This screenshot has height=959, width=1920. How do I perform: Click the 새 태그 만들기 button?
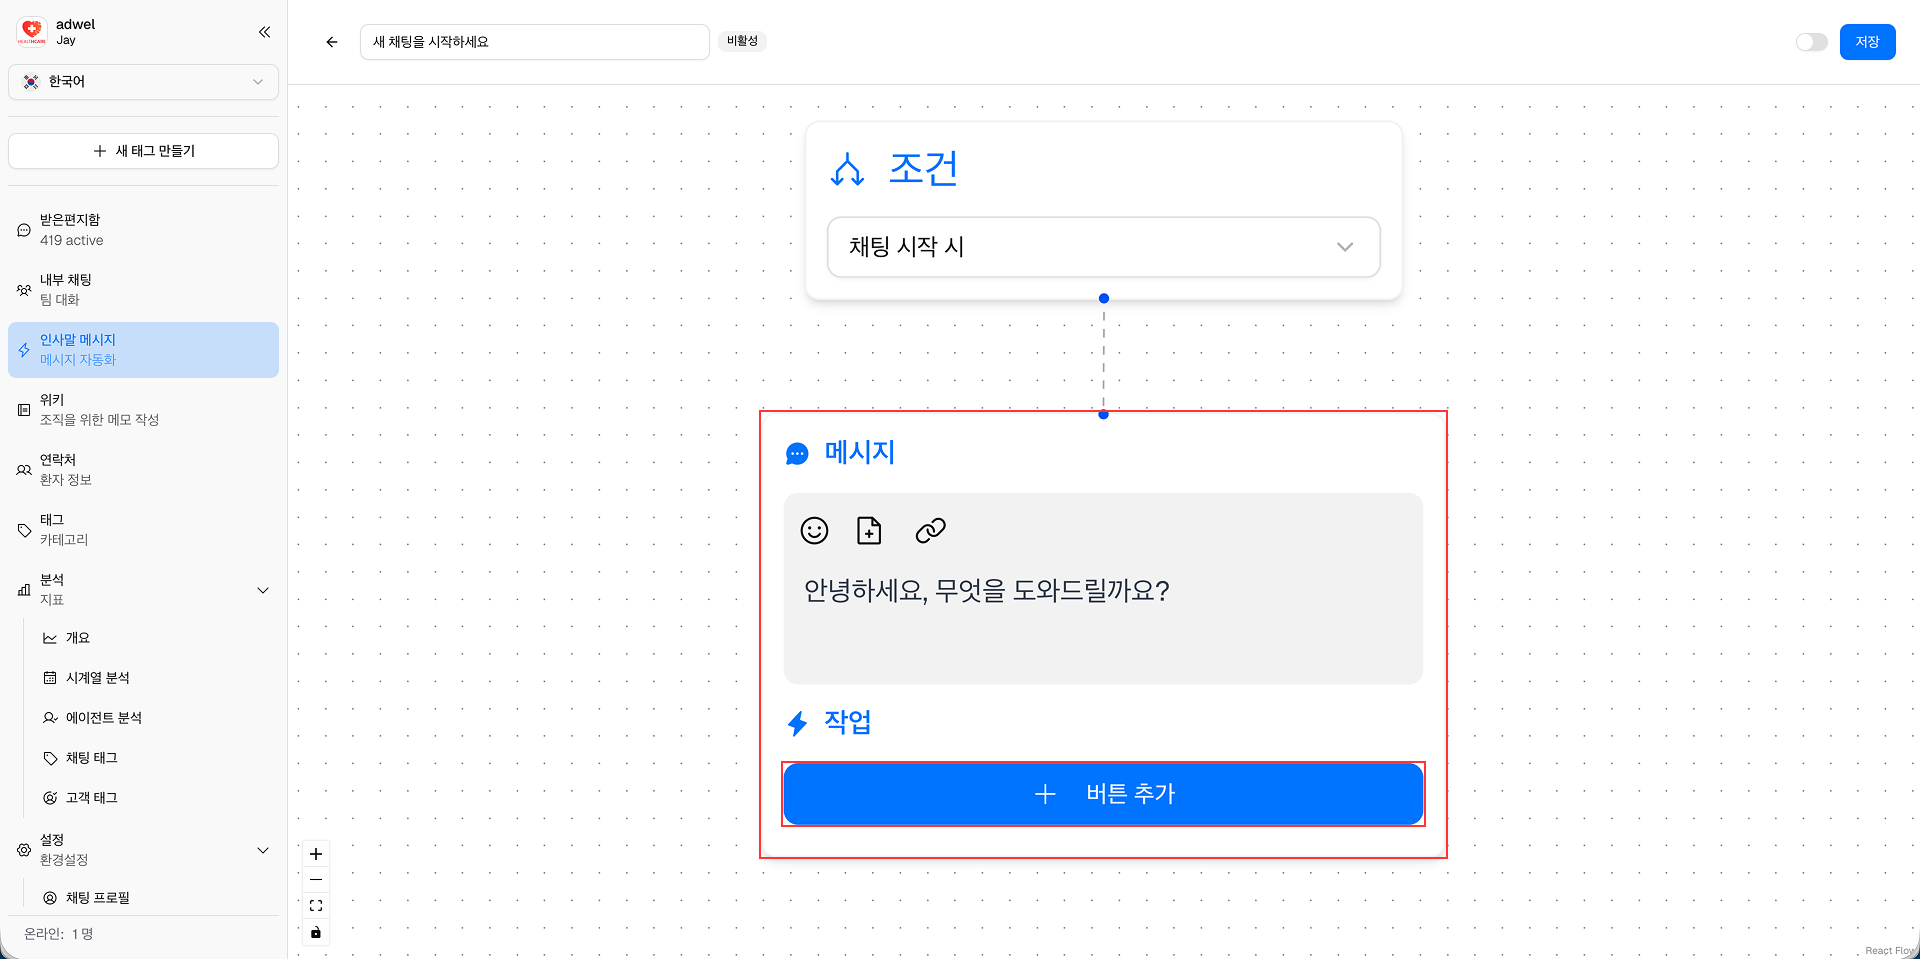(x=143, y=151)
